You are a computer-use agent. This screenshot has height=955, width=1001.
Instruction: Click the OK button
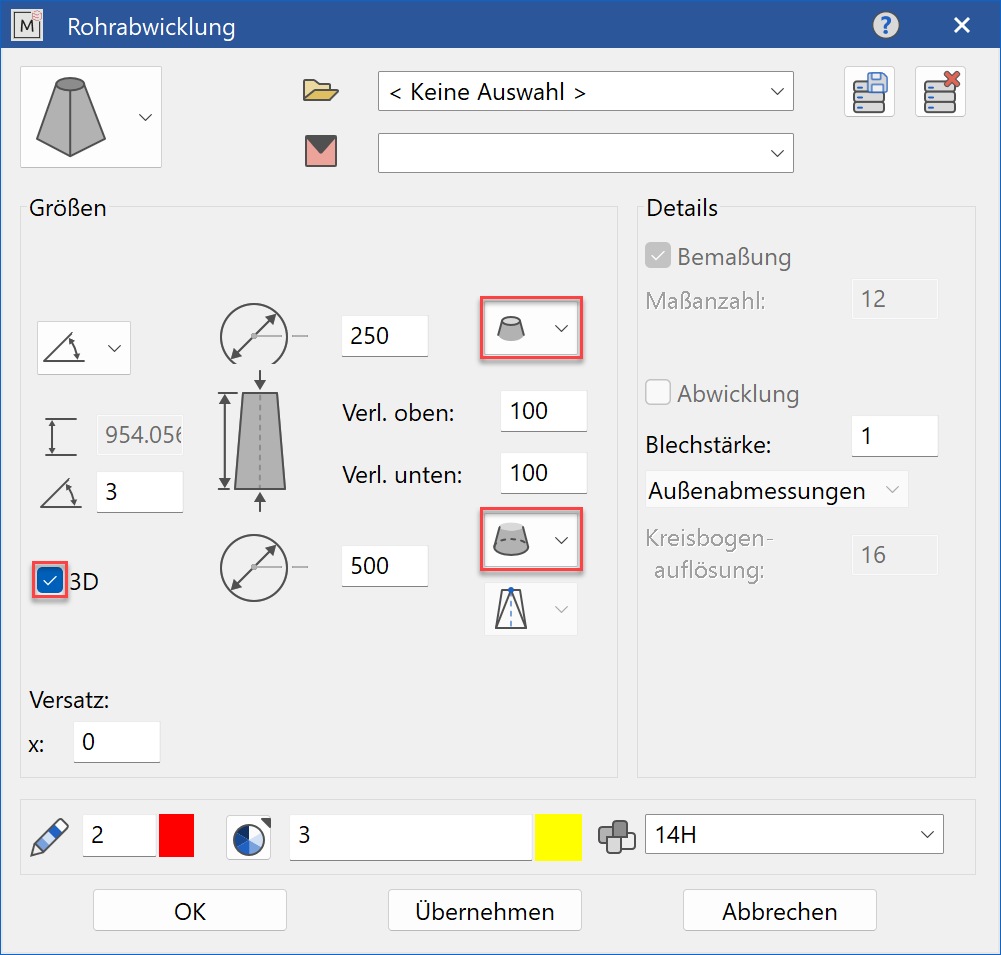coord(190,910)
